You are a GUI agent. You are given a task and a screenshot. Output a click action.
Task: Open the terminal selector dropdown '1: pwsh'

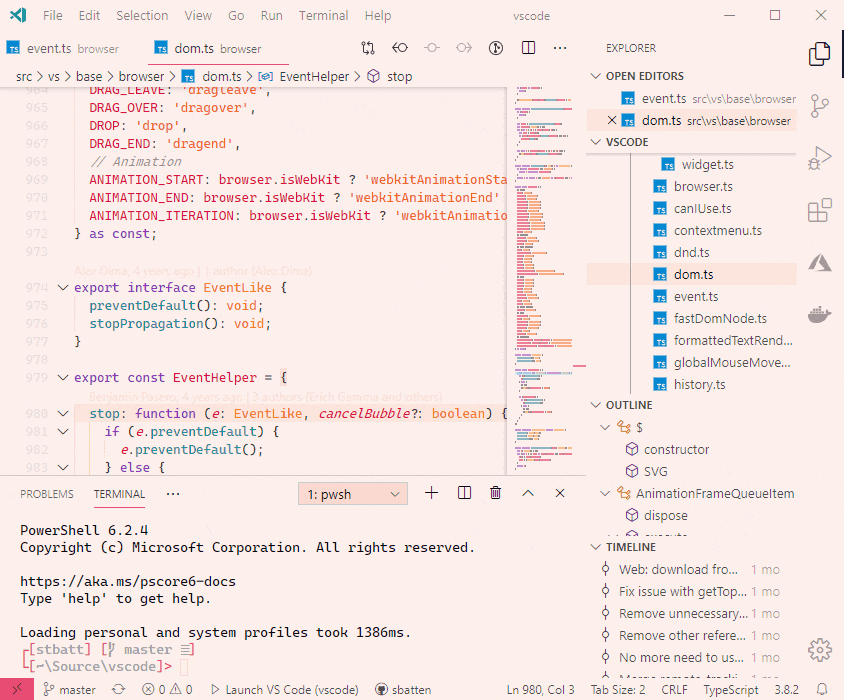click(x=354, y=494)
